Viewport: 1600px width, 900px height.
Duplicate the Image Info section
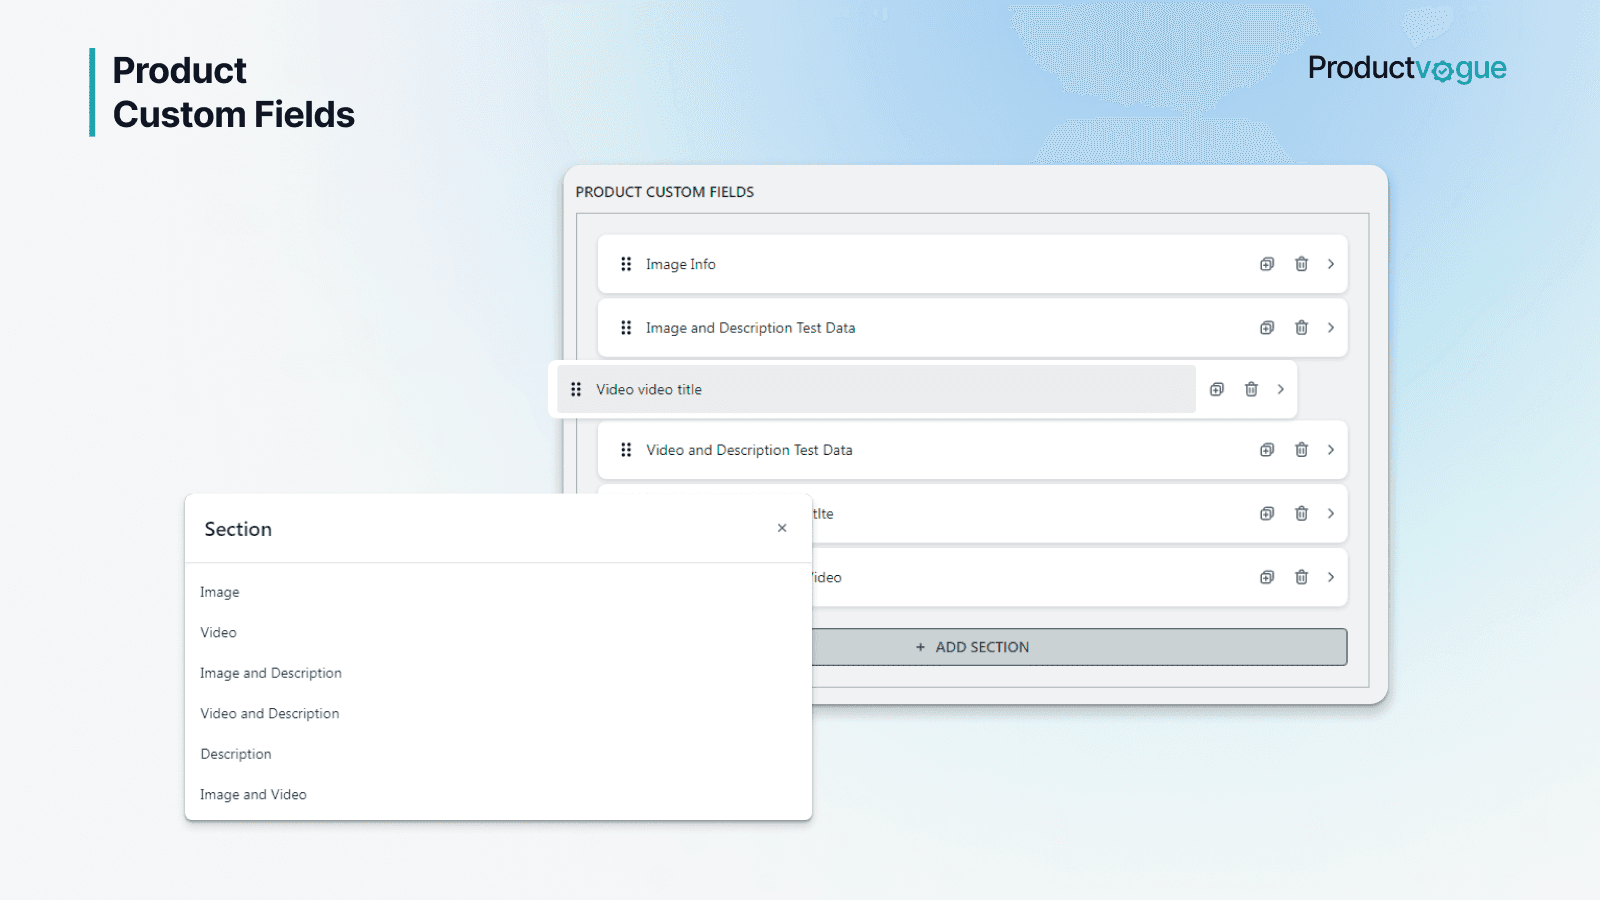1266,264
